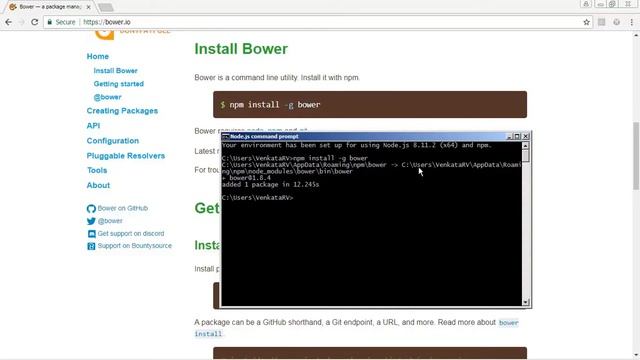Screen dimensions: 640x360
Task: Open the API page link
Action: coord(93,126)
